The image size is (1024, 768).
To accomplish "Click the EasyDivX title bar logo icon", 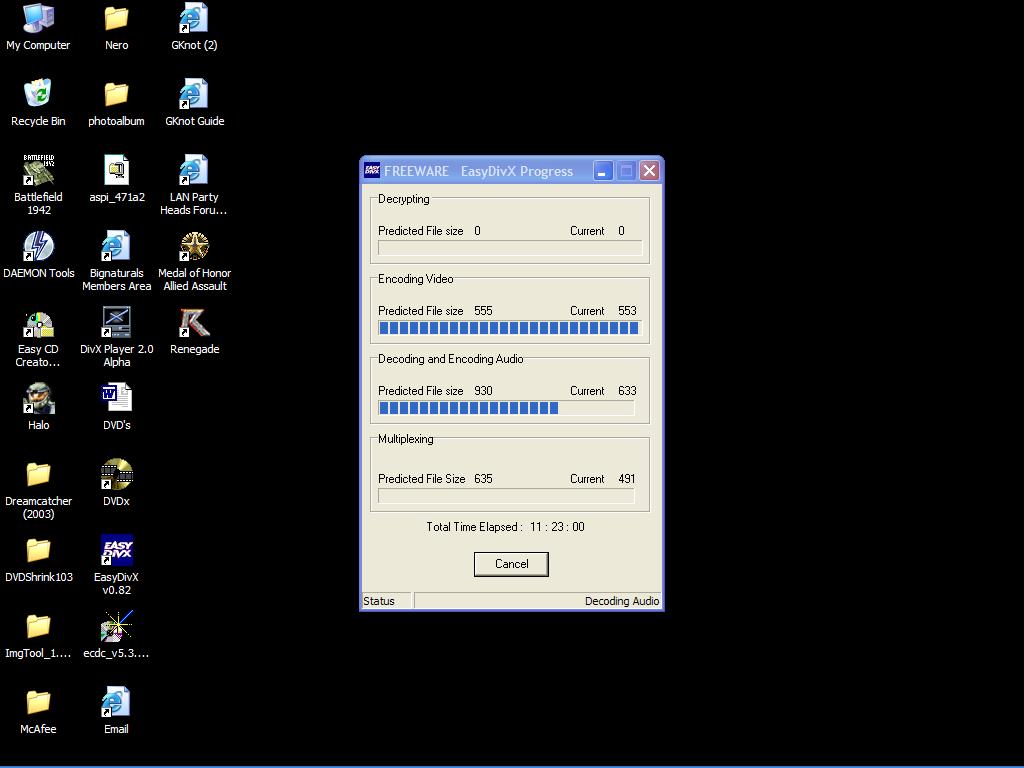I will tap(372, 170).
